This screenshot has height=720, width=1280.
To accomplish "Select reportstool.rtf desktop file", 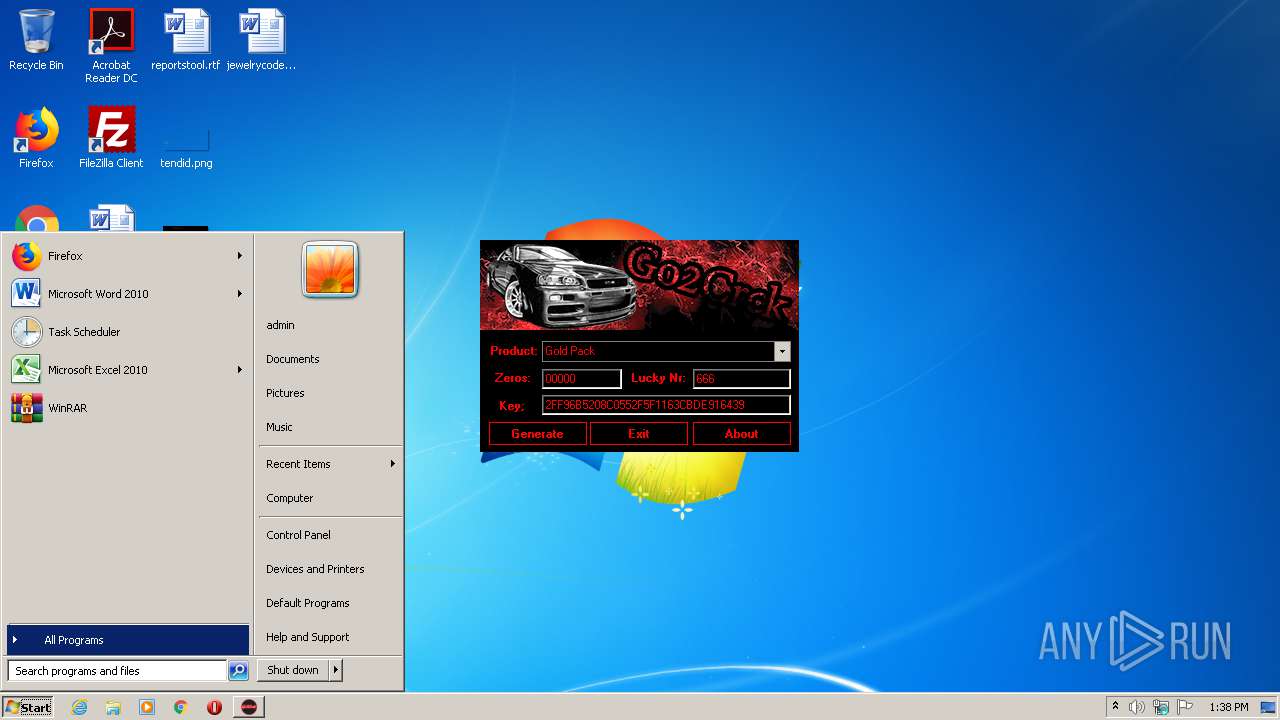I will [x=186, y=40].
